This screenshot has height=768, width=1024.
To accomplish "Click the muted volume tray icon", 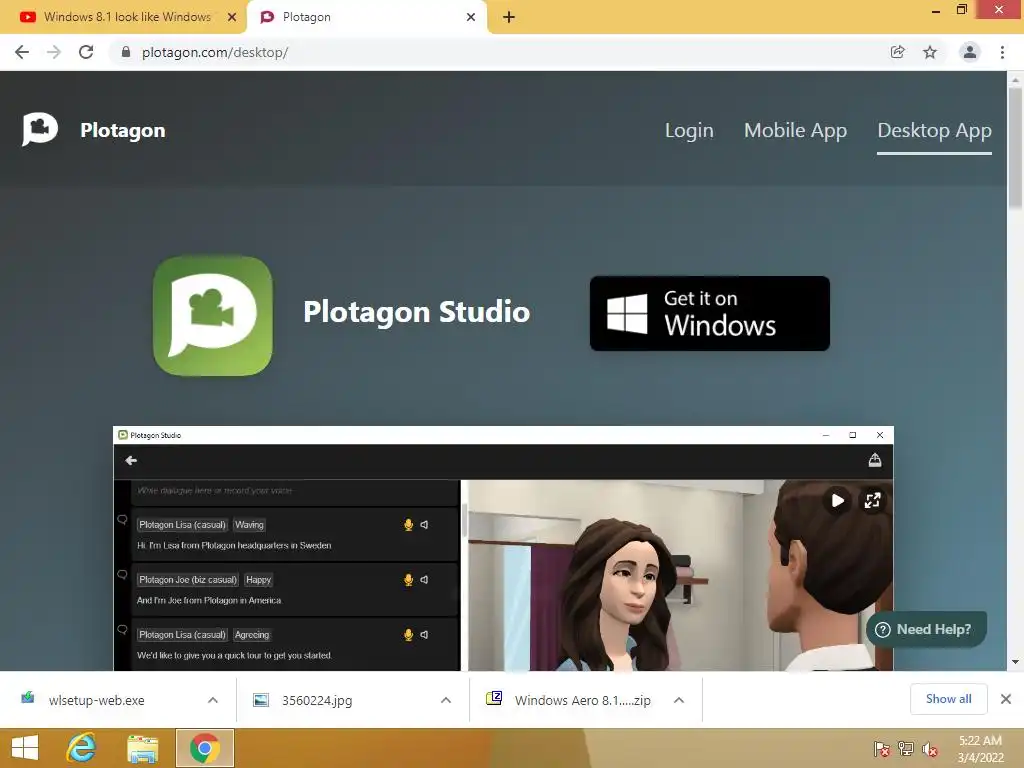I will (930, 749).
